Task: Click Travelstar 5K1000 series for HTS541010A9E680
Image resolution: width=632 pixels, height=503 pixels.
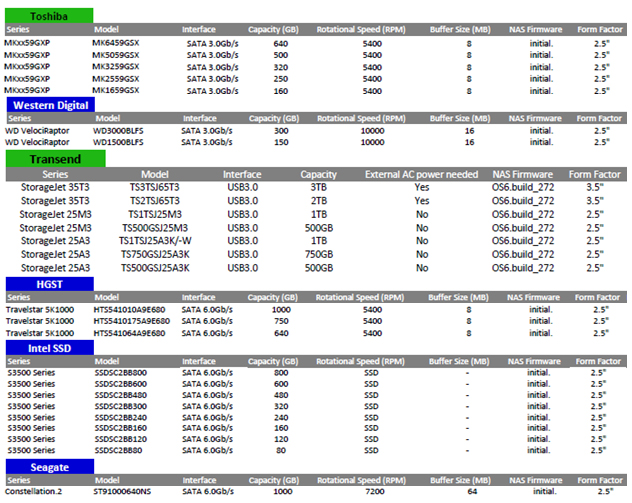Action: tap(40, 310)
